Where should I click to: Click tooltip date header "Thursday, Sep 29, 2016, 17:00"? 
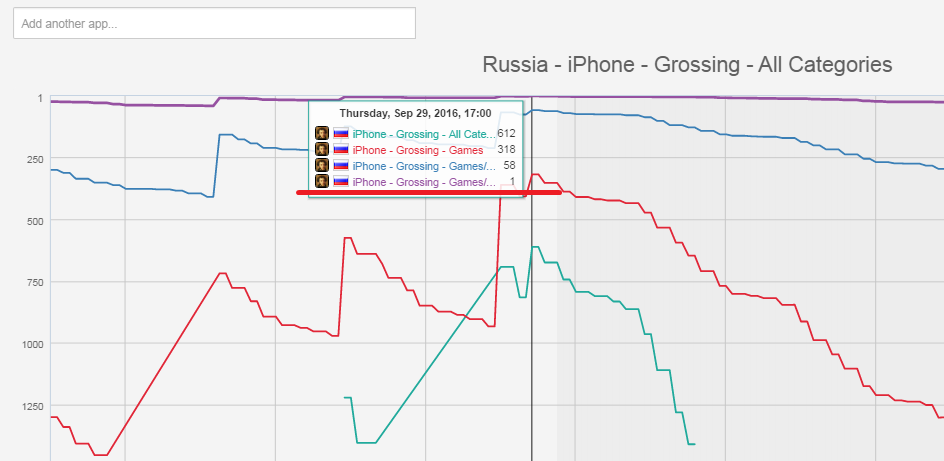(x=415, y=113)
